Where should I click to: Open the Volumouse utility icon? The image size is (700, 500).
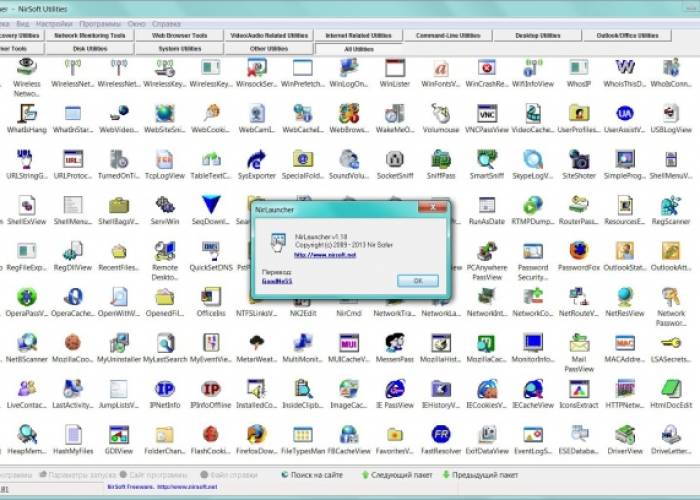click(441, 113)
